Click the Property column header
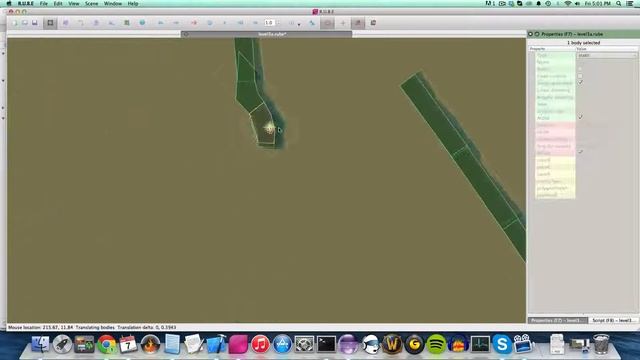This screenshot has height=360, width=640. pos(552,49)
